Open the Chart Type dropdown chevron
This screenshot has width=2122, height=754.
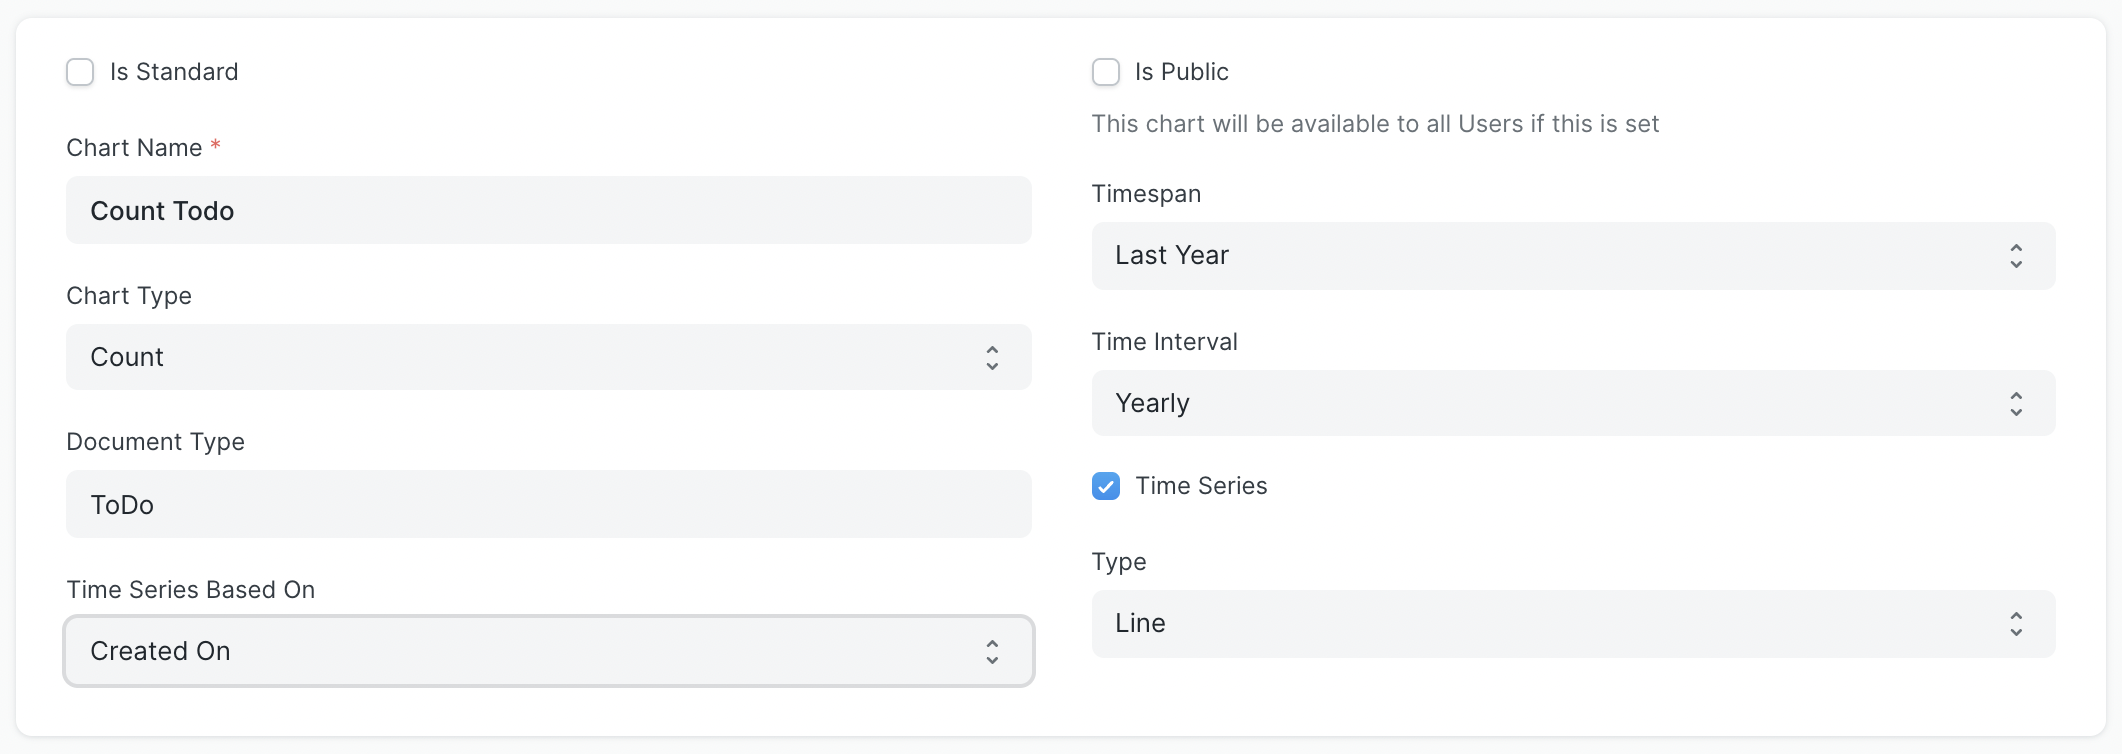pyautogui.click(x=991, y=357)
